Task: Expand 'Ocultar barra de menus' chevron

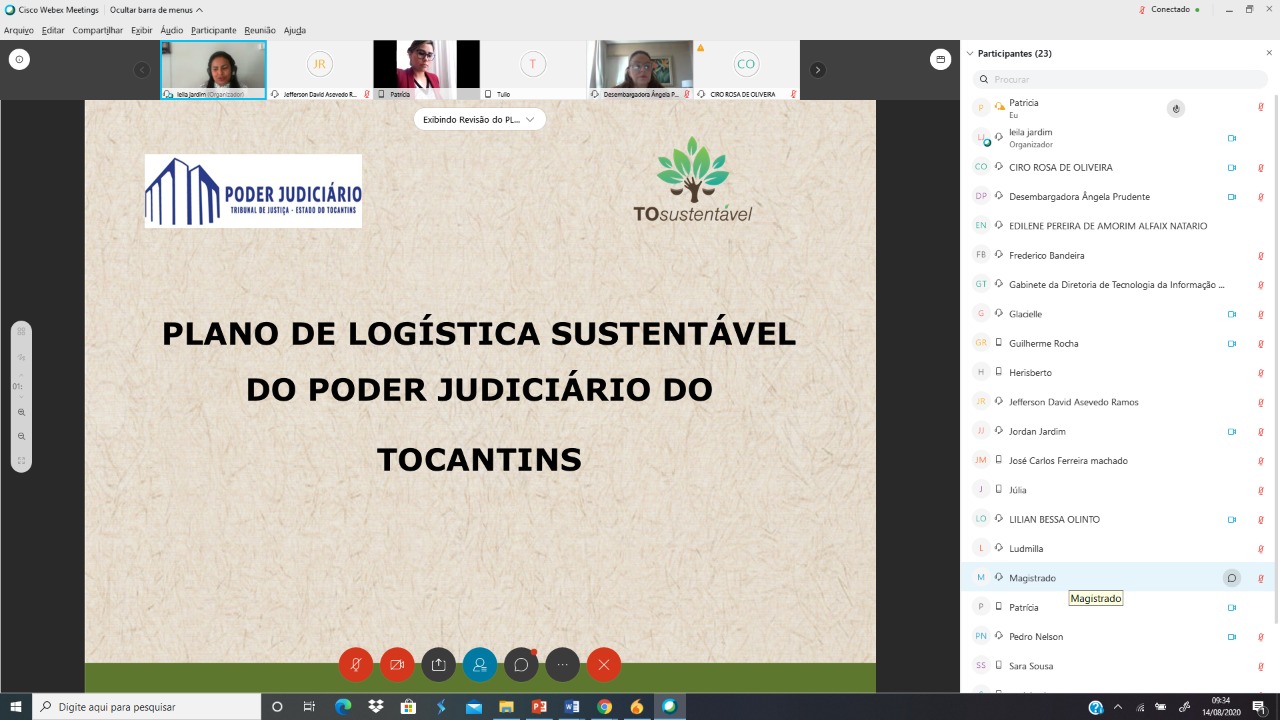Action: 199,10
